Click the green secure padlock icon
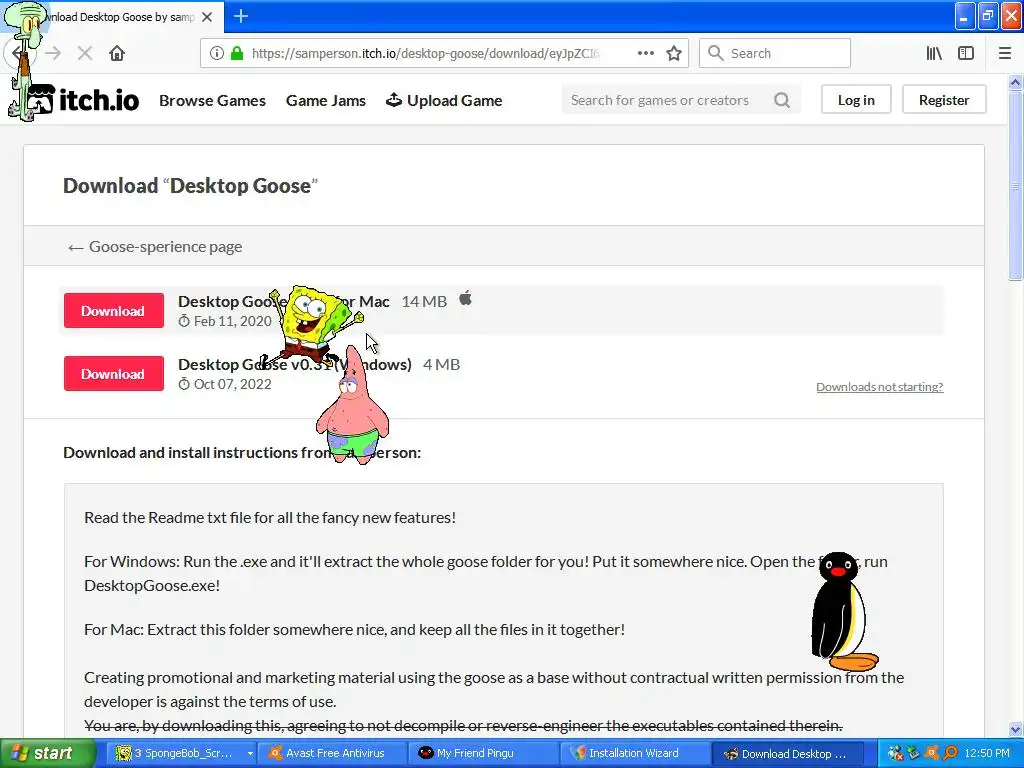1024x768 pixels. pos(237,54)
